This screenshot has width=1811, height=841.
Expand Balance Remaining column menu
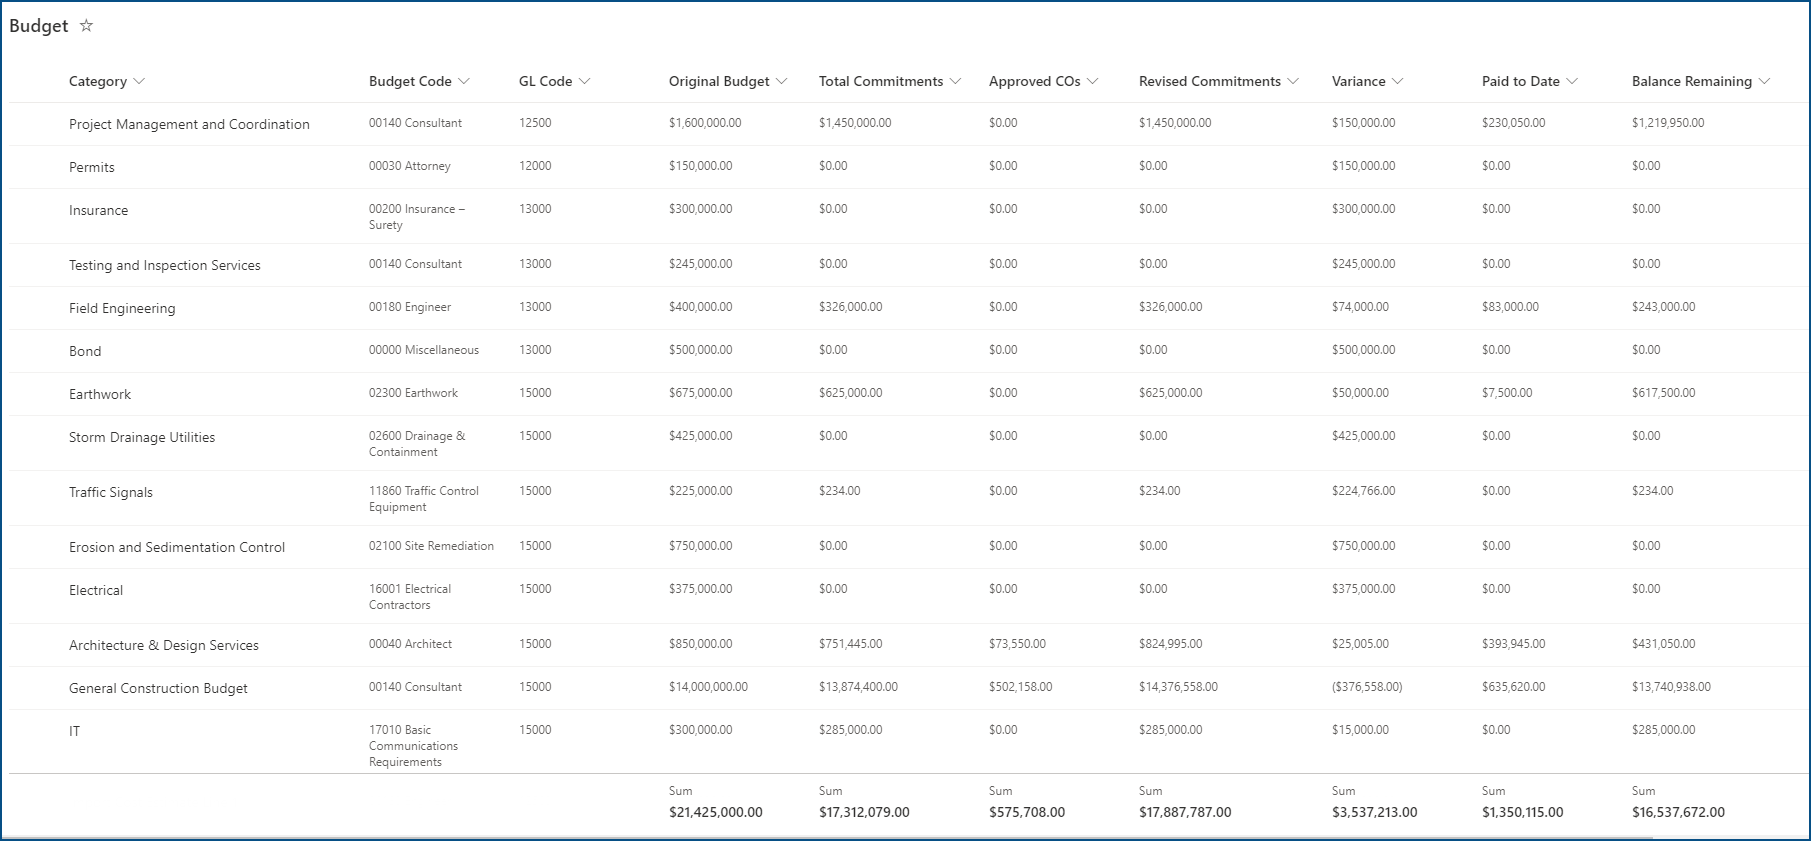[x=1764, y=81]
